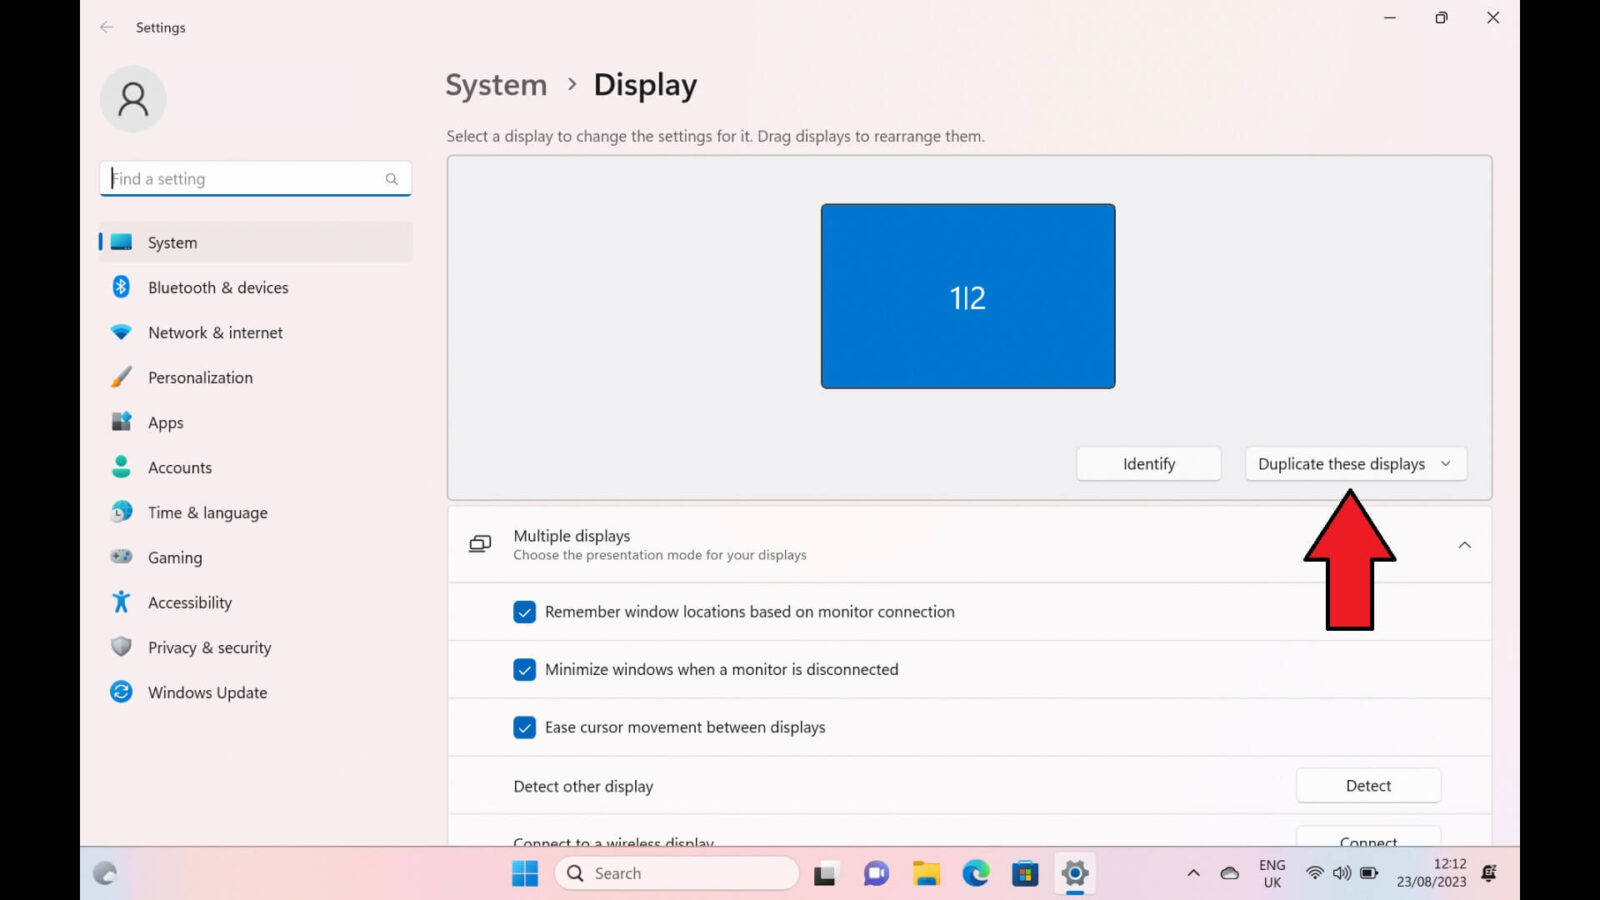
Task: Open Microsoft Edge from the taskbar
Action: coord(974,873)
